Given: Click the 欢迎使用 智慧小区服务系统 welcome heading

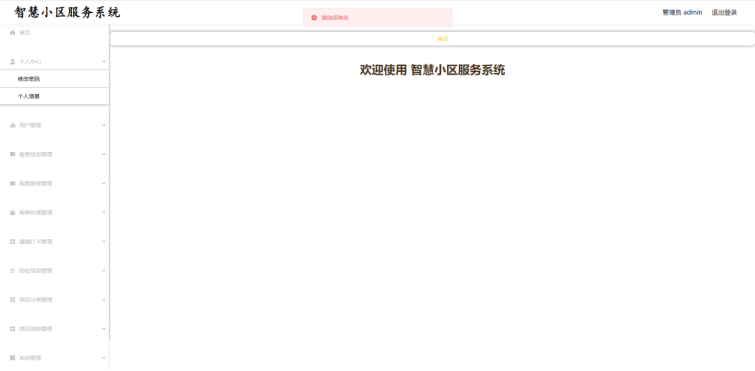Looking at the screenshot, I should pyautogui.click(x=432, y=70).
